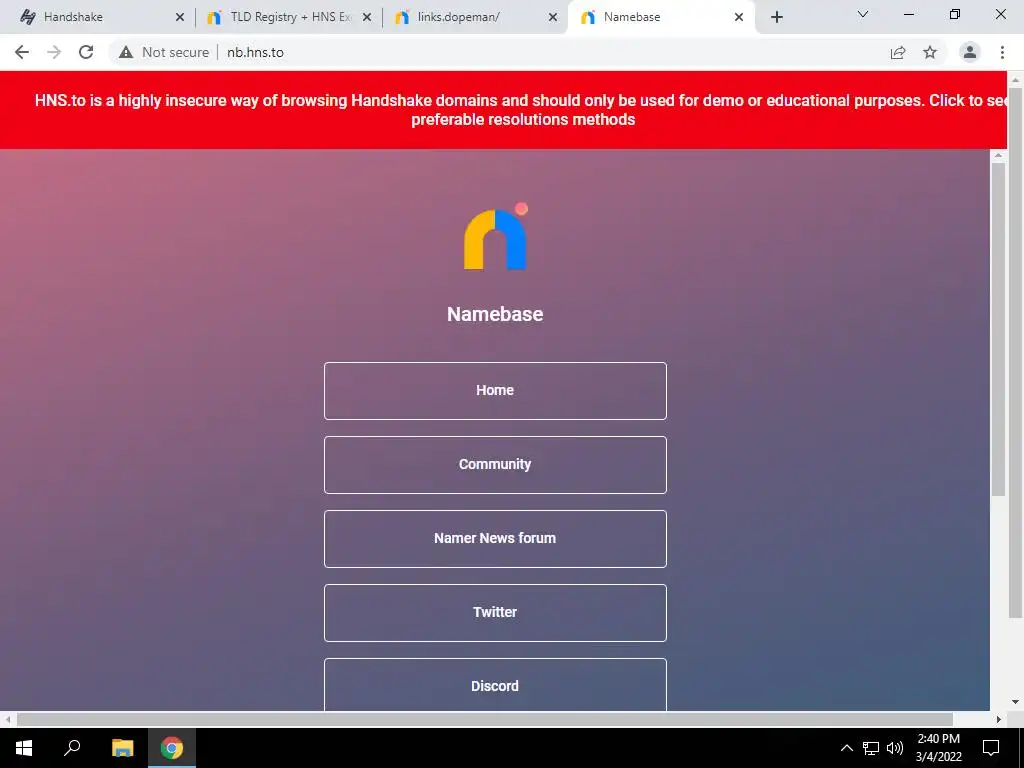This screenshot has height=768, width=1024.
Task: Click the nb.hns.to address bar
Action: click(496, 52)
